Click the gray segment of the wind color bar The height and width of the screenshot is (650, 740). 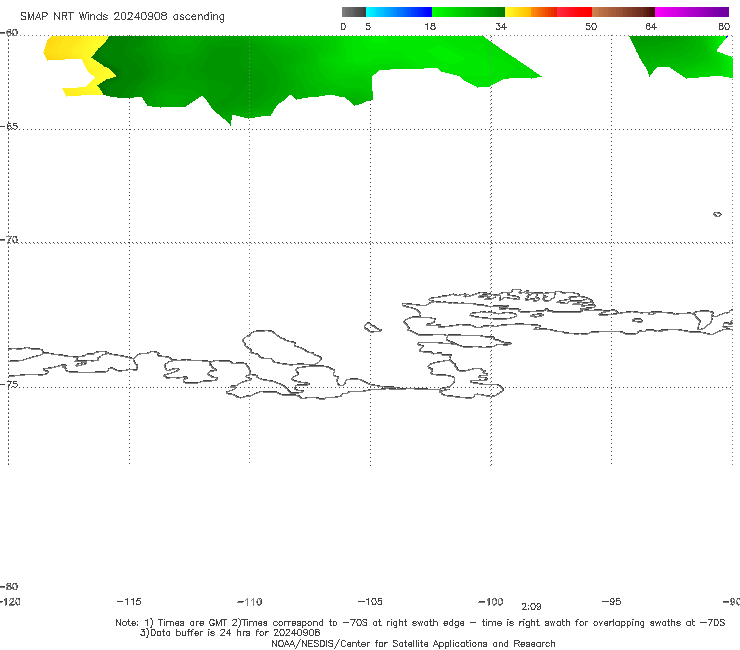[353, 12]
